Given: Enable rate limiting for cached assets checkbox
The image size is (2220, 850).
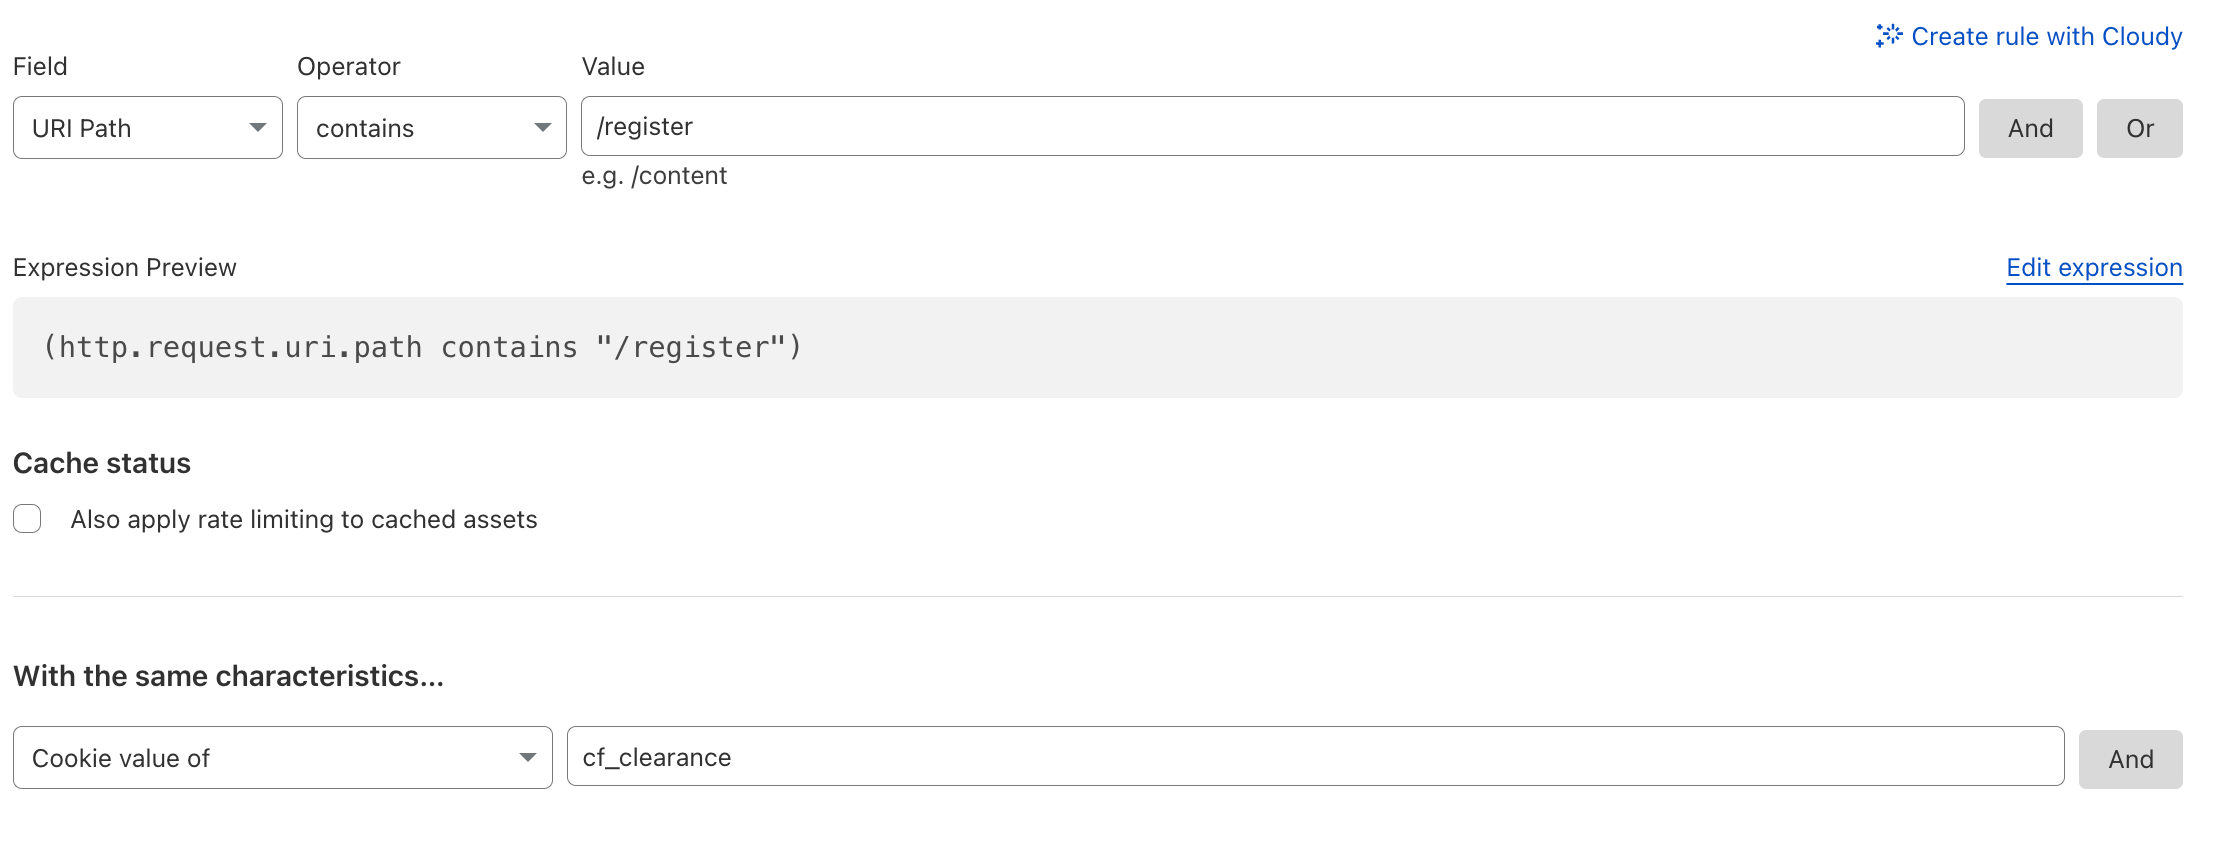Looking at the screenshot, I should pos(27,519).
